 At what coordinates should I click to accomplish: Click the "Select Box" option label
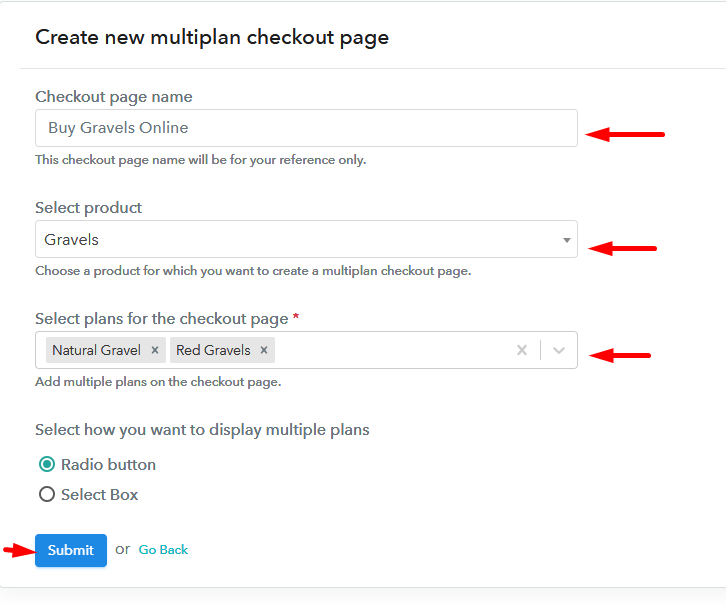99,494
